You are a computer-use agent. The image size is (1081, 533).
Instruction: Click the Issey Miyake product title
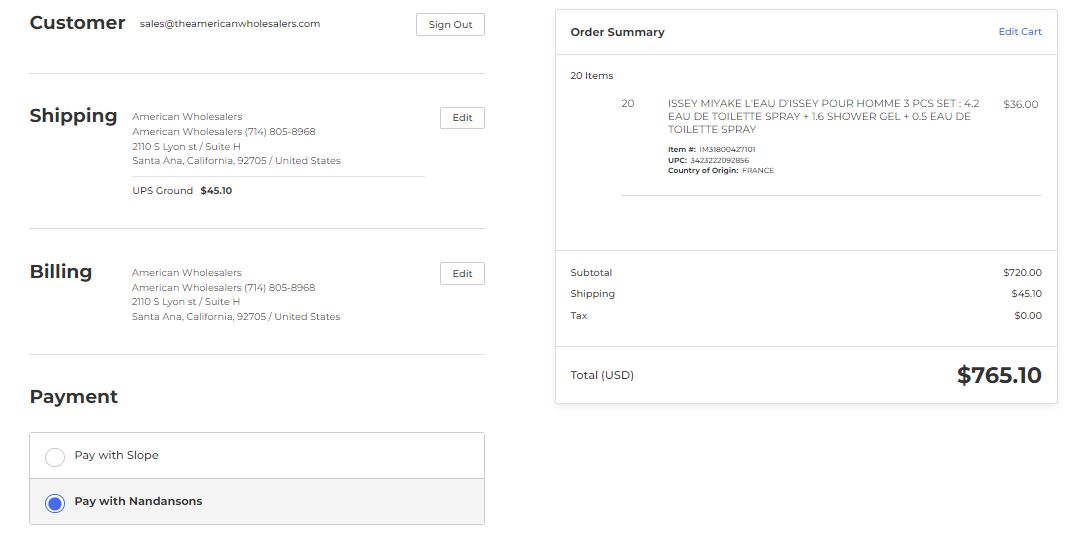point(823,117)
